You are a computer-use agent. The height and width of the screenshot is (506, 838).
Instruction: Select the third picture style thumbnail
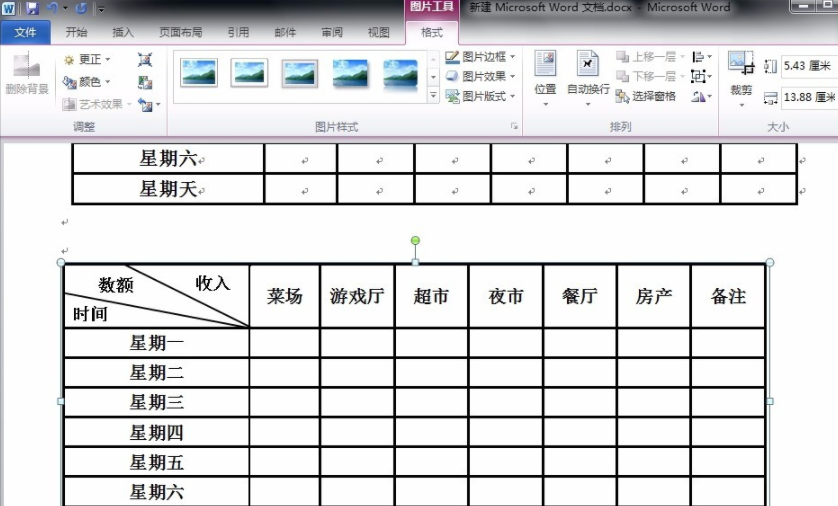point(299,73)
